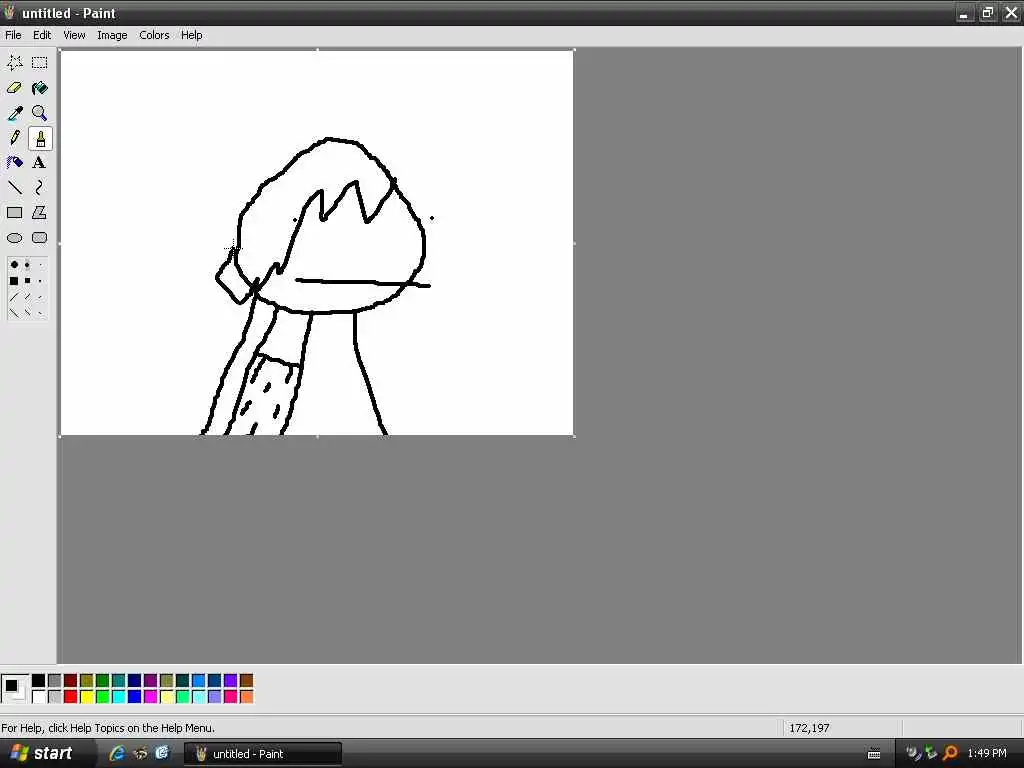Select the Free-Form Select tool
Screen dimensions: 1024x768
pyautogui.click(x=14, y=63)
